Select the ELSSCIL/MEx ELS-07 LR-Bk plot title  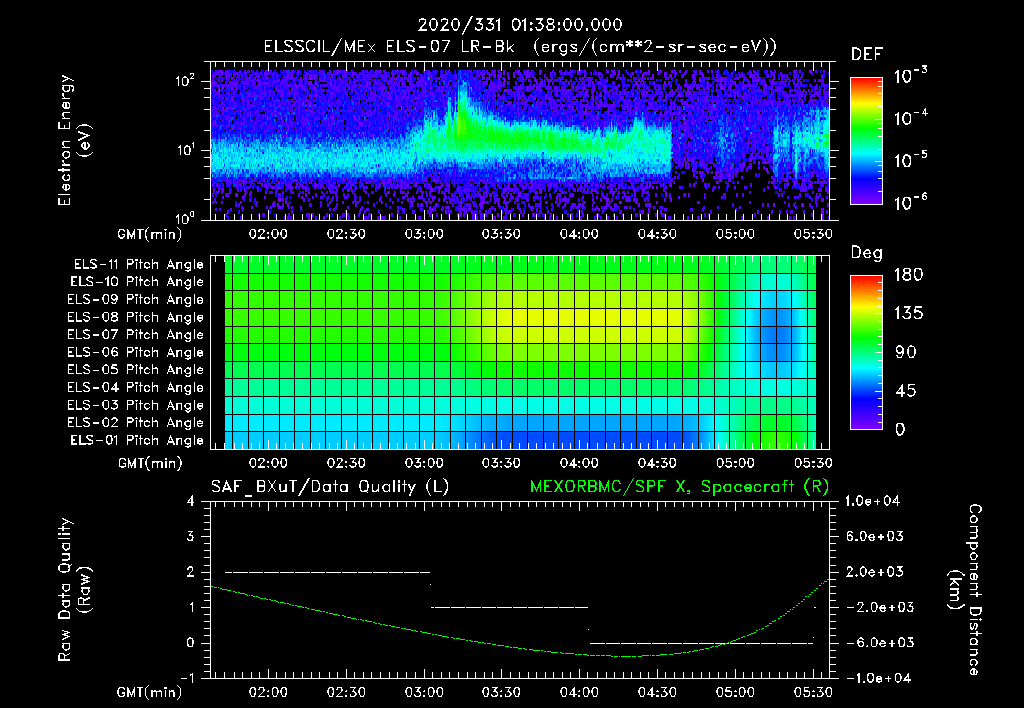click(x=520, y=47)
